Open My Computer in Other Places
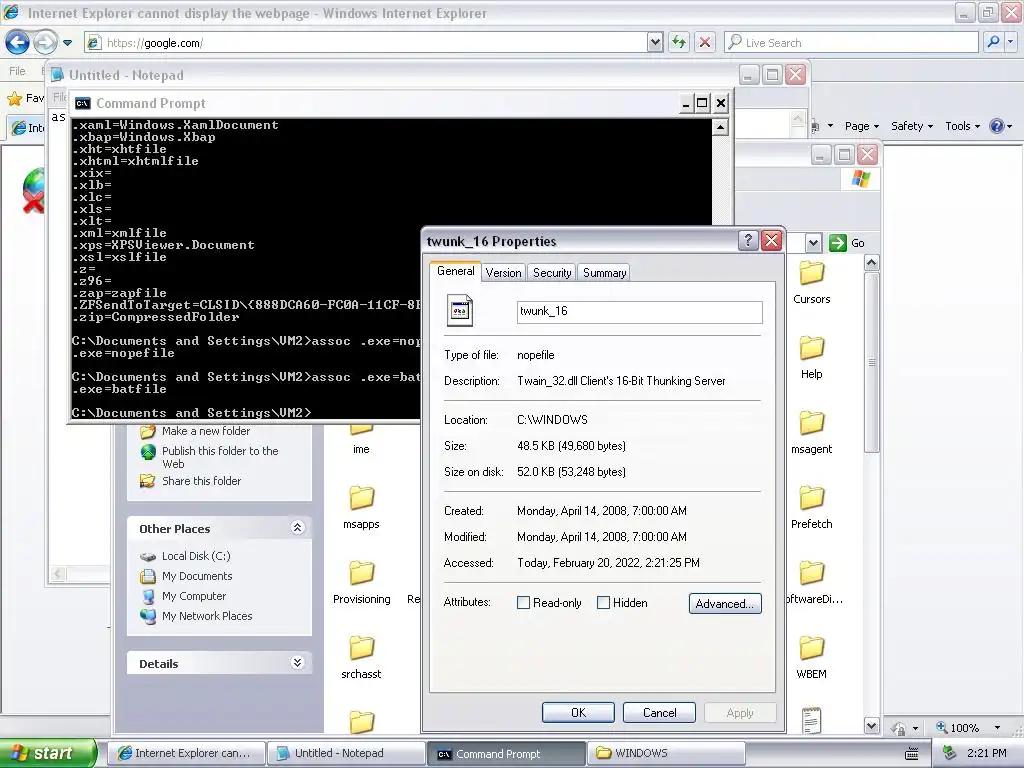Image resolution: width=1024 pixels, height=768 pixels. [194, 596]
